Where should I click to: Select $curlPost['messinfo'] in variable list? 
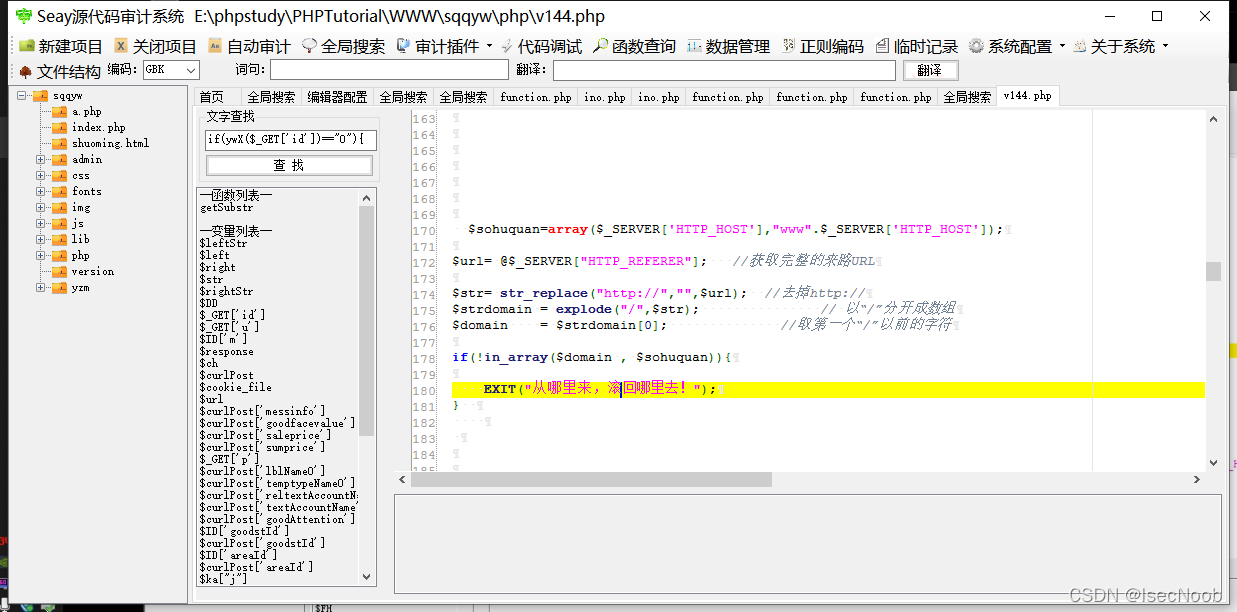pos(263,411)
